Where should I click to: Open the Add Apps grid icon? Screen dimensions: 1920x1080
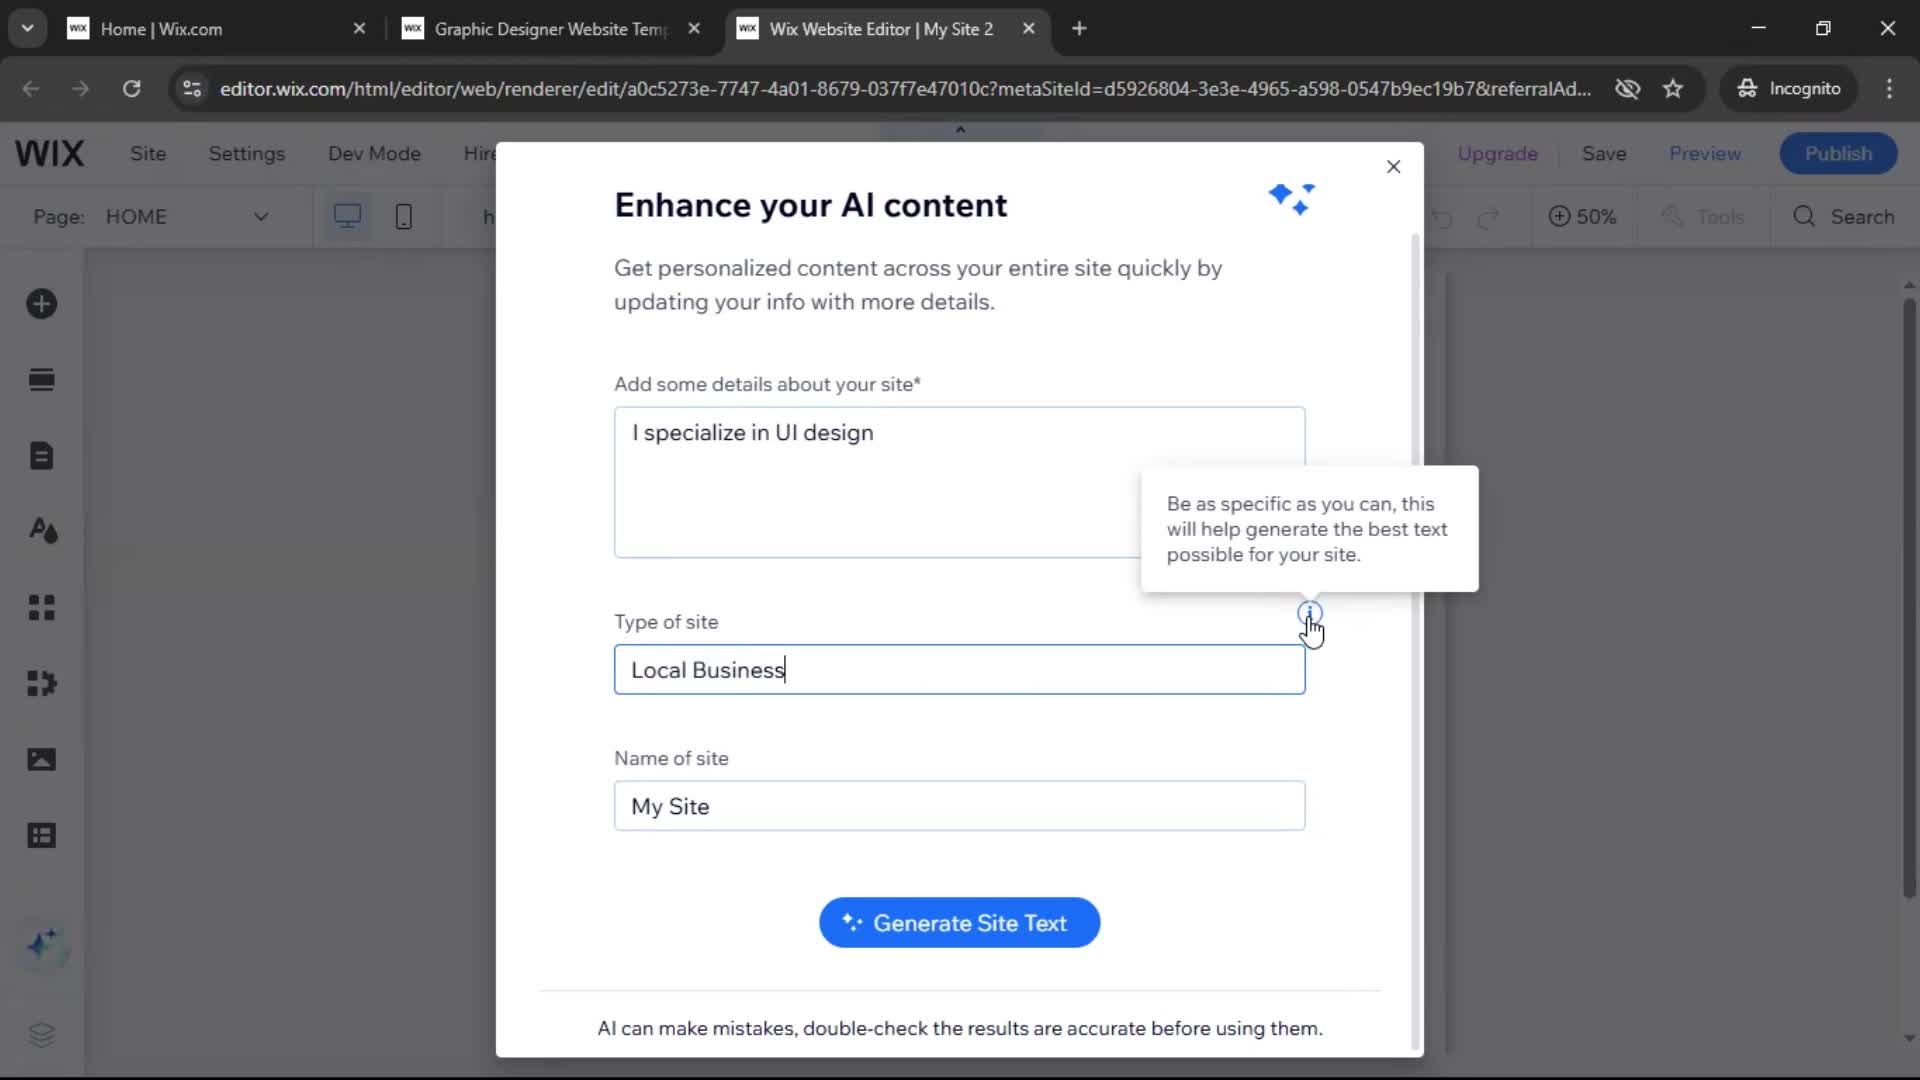pos(41,607)
